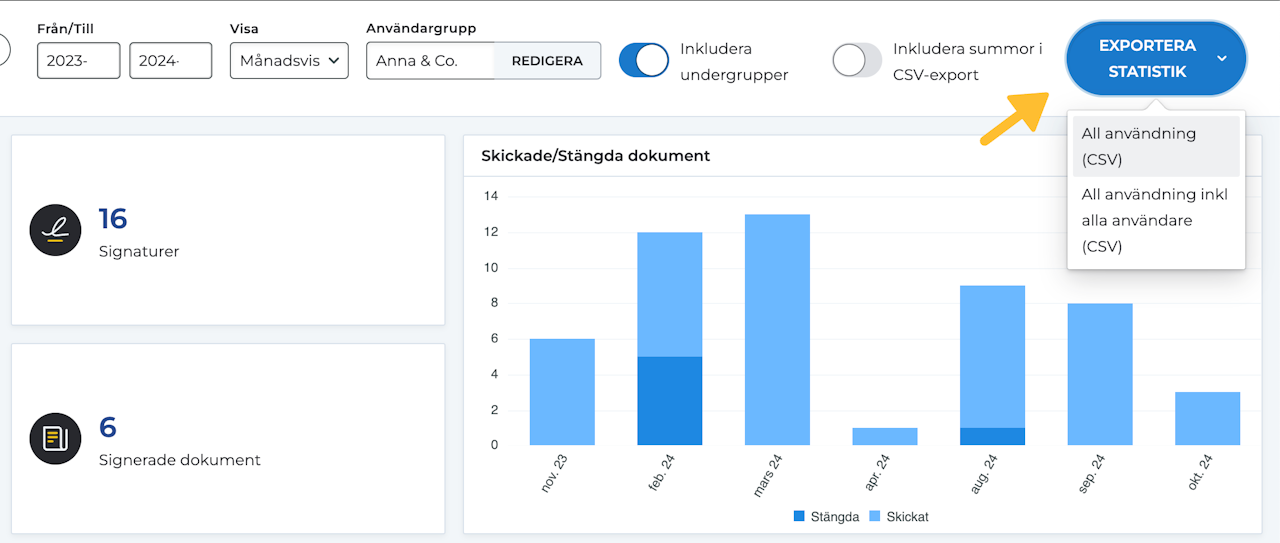Open the Visa Månadsvis dropdown

tap(289, 61)
